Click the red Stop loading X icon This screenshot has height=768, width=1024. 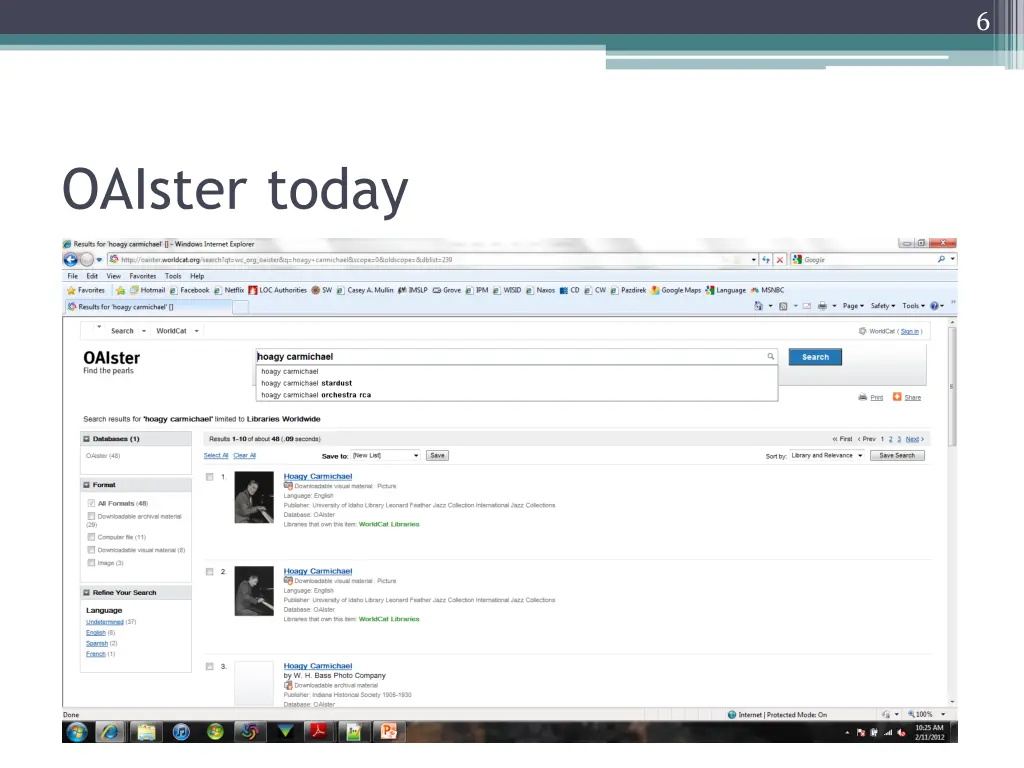click(780, 260)
